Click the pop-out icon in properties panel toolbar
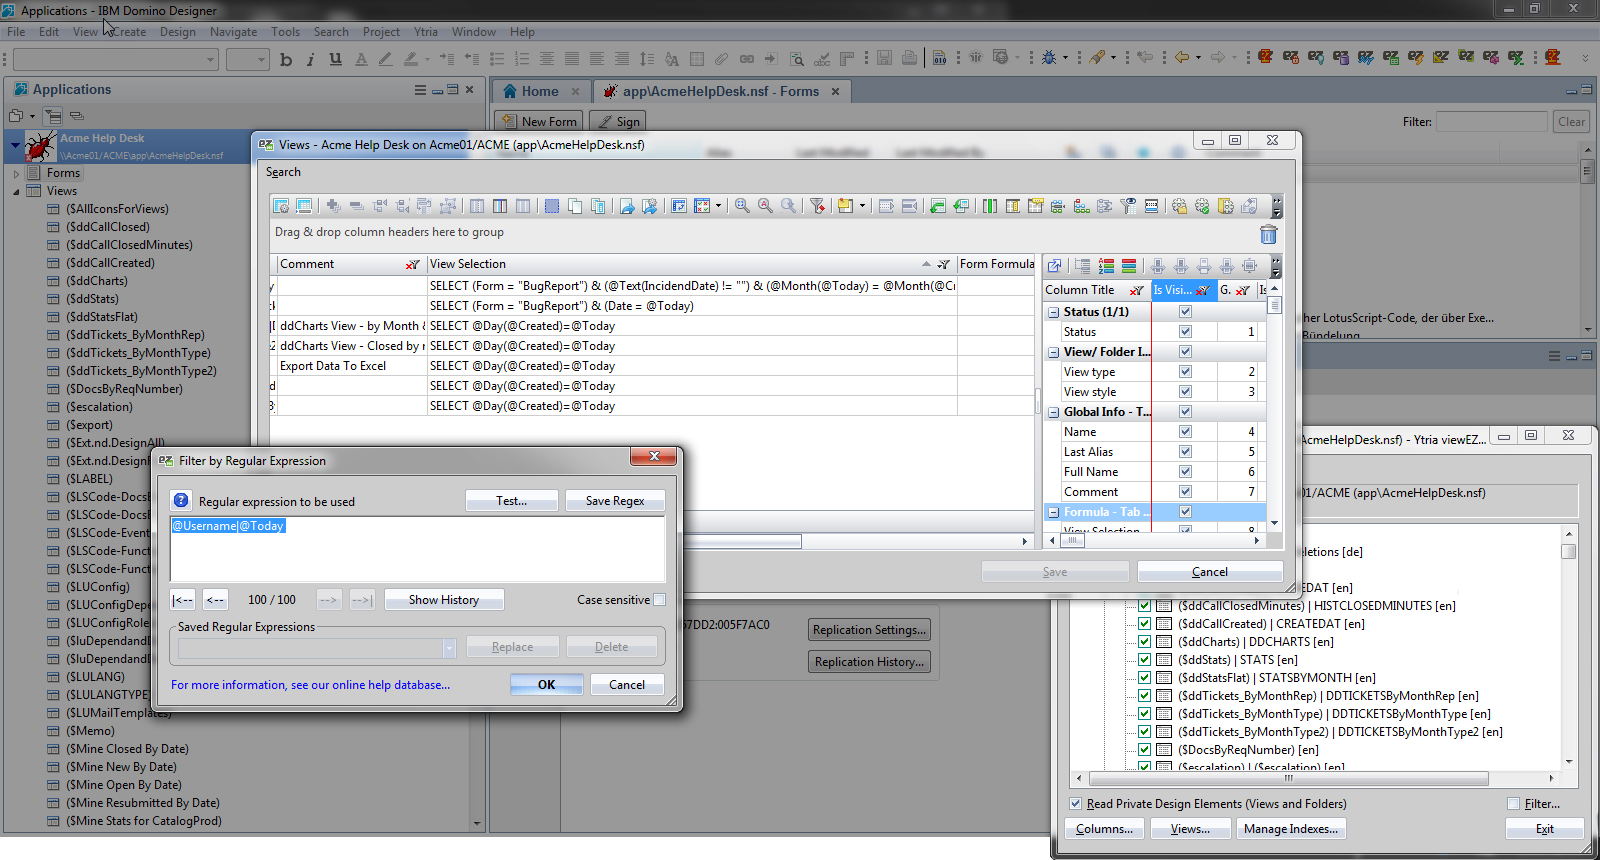 click(x=1054, y=266)
